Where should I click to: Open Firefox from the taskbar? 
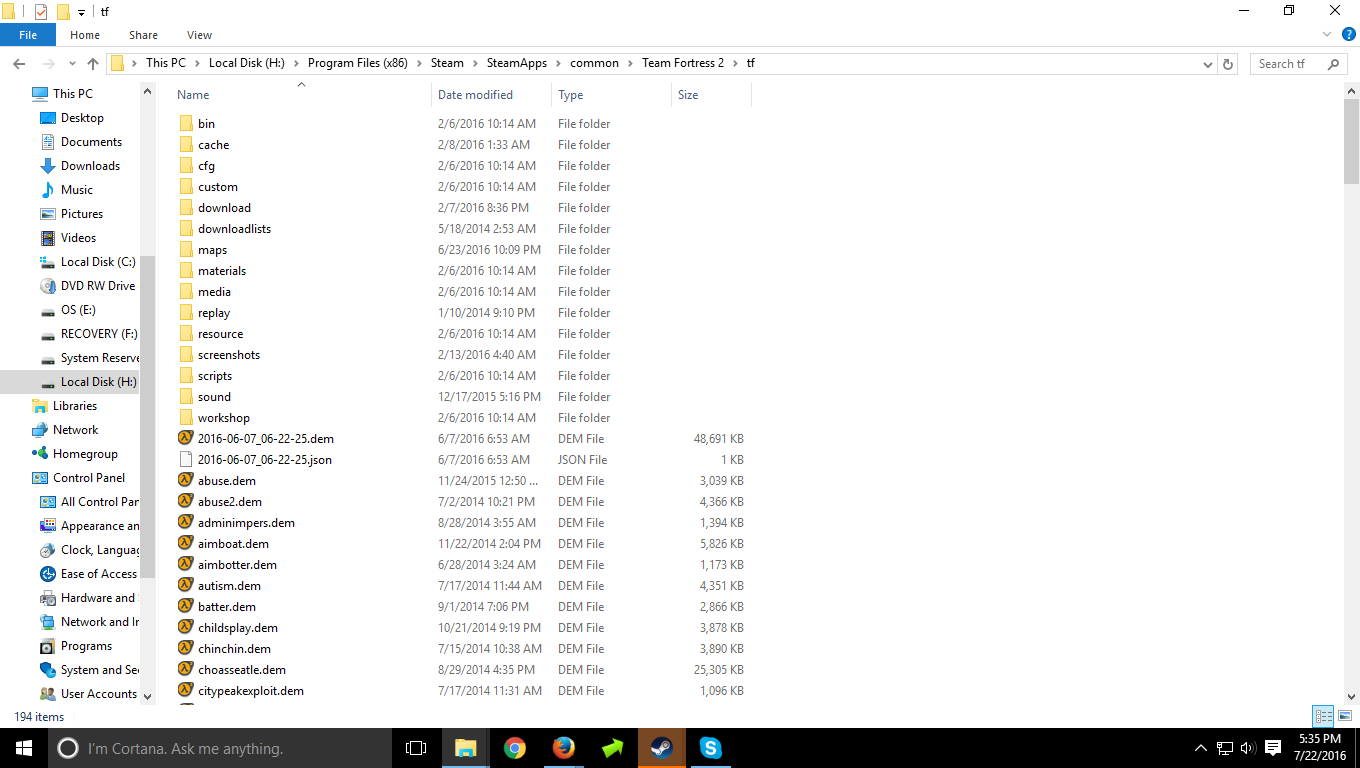point(564,748)
